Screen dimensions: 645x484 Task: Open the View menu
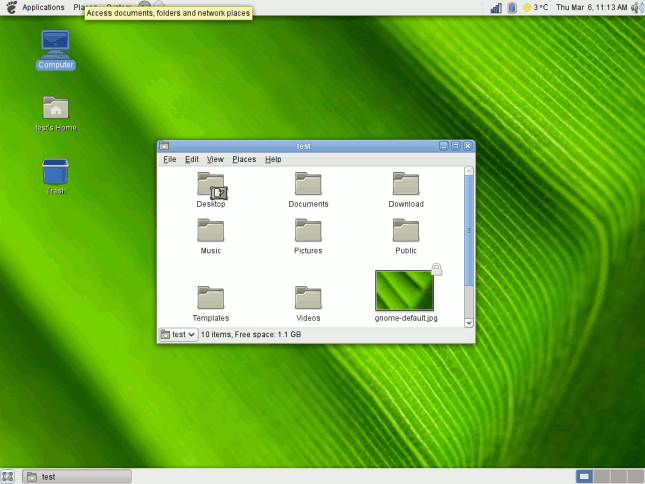215,159
